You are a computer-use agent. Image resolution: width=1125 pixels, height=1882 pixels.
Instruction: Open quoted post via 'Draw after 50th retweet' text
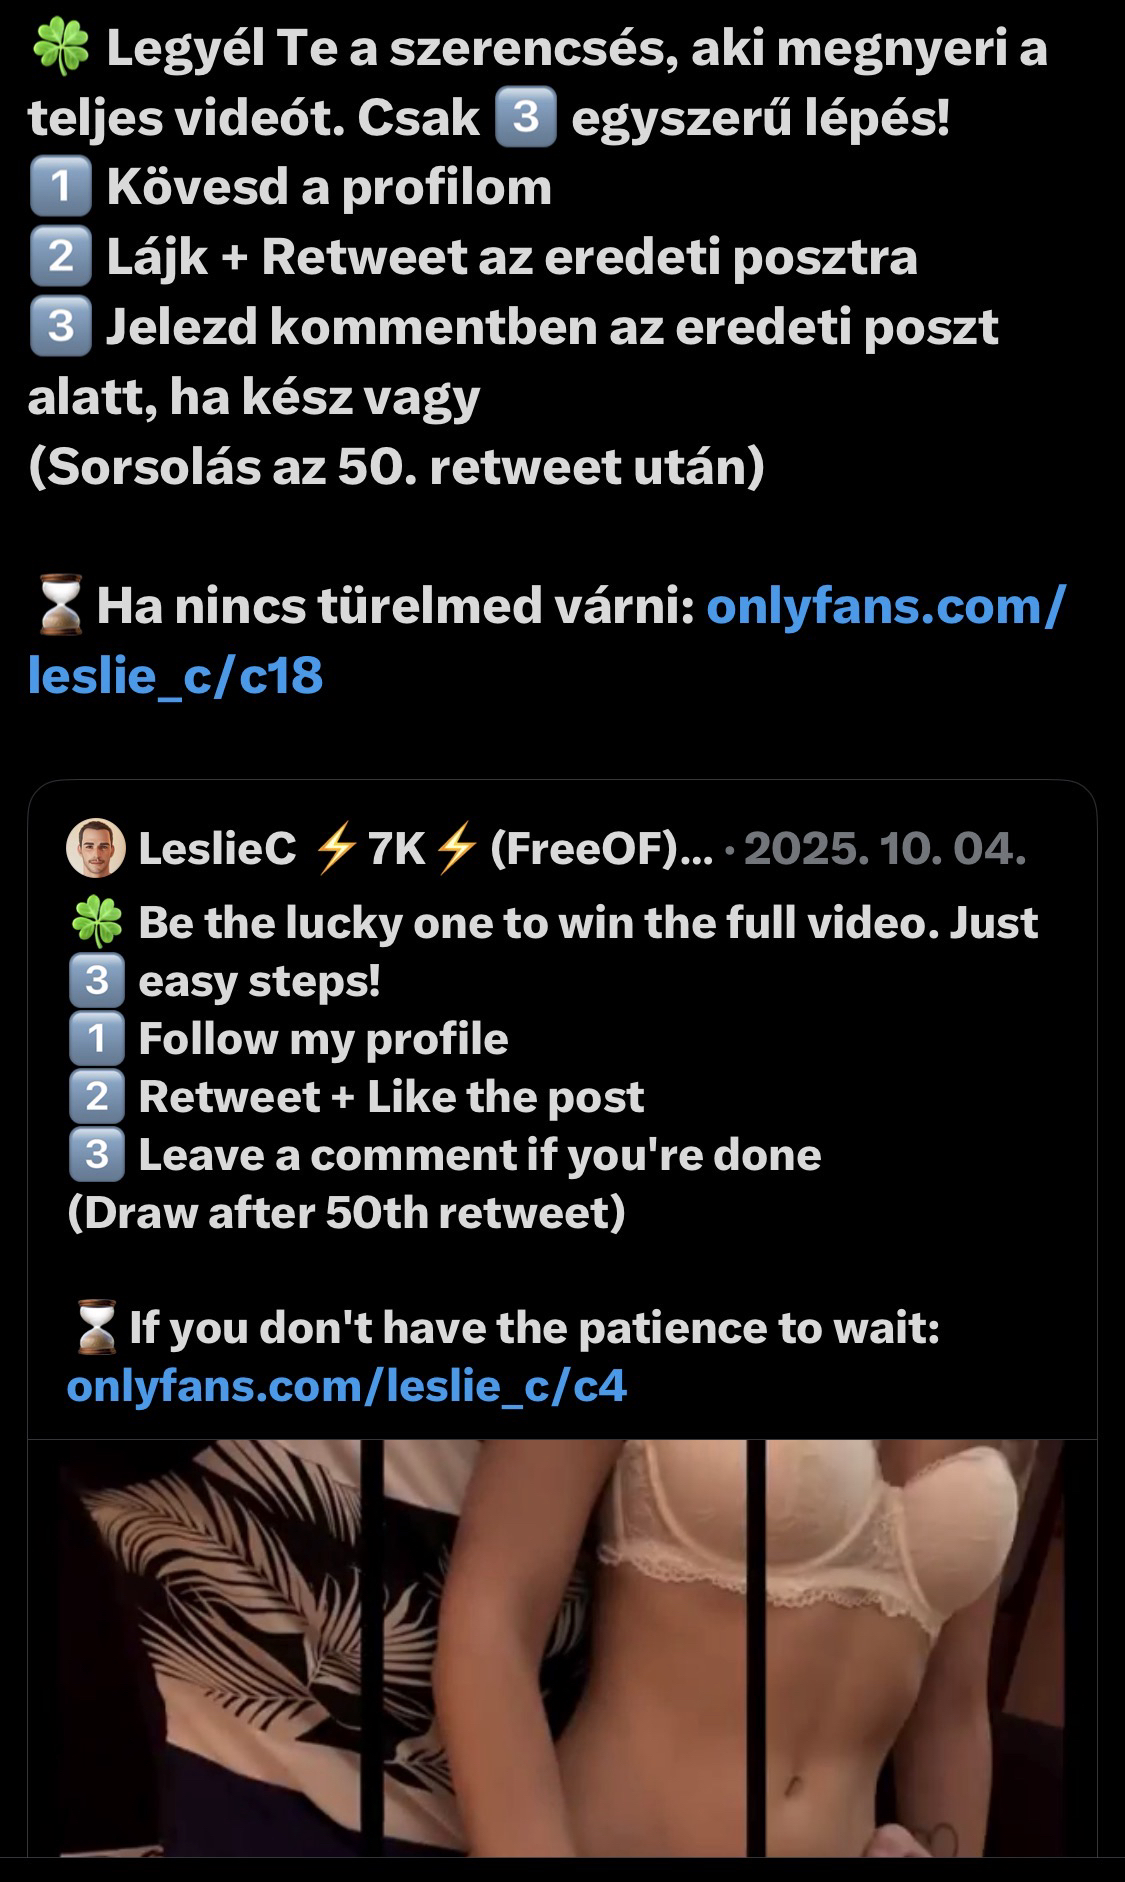point(346,1213)
